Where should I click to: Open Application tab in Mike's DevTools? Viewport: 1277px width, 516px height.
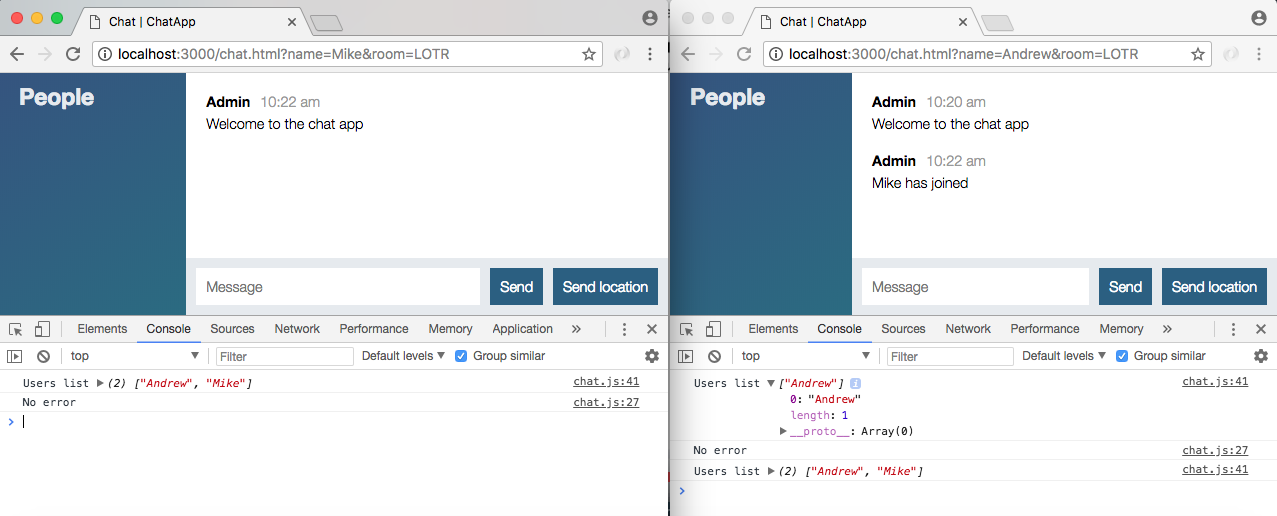click(x=522, y=329)
